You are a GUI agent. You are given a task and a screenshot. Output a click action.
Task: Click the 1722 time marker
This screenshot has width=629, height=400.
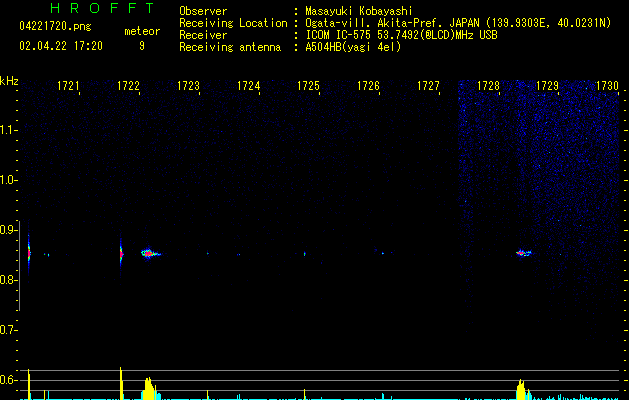click(128, 86)
